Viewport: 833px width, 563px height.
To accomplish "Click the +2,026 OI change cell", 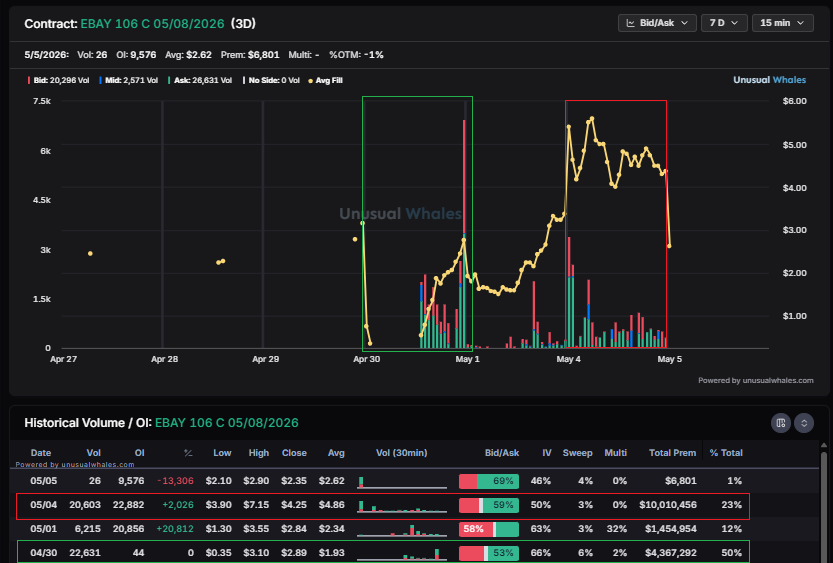I will click(x=177, y=505).
